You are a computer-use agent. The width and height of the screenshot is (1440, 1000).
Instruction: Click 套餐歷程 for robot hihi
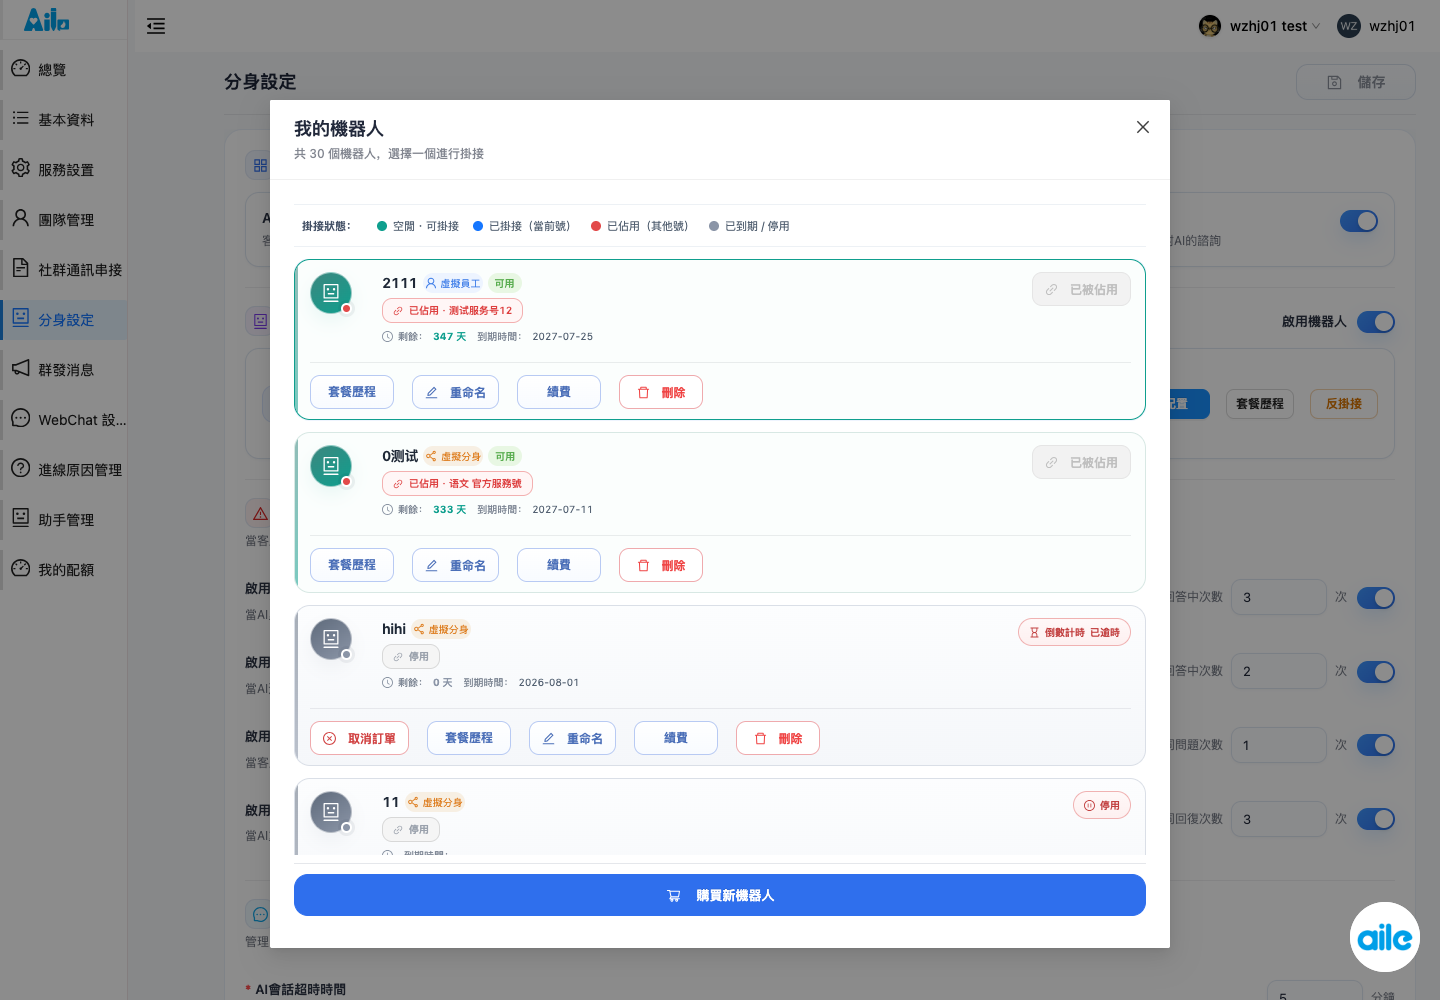pos(469,738)
